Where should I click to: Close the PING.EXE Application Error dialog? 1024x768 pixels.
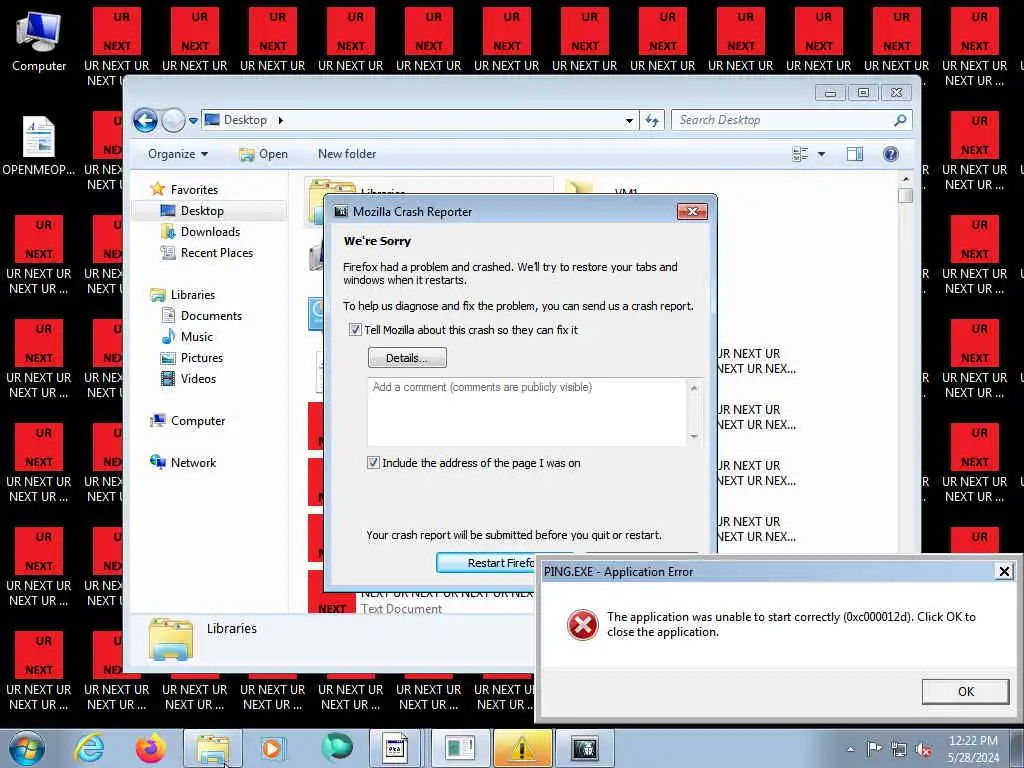tap(1004, 572)
